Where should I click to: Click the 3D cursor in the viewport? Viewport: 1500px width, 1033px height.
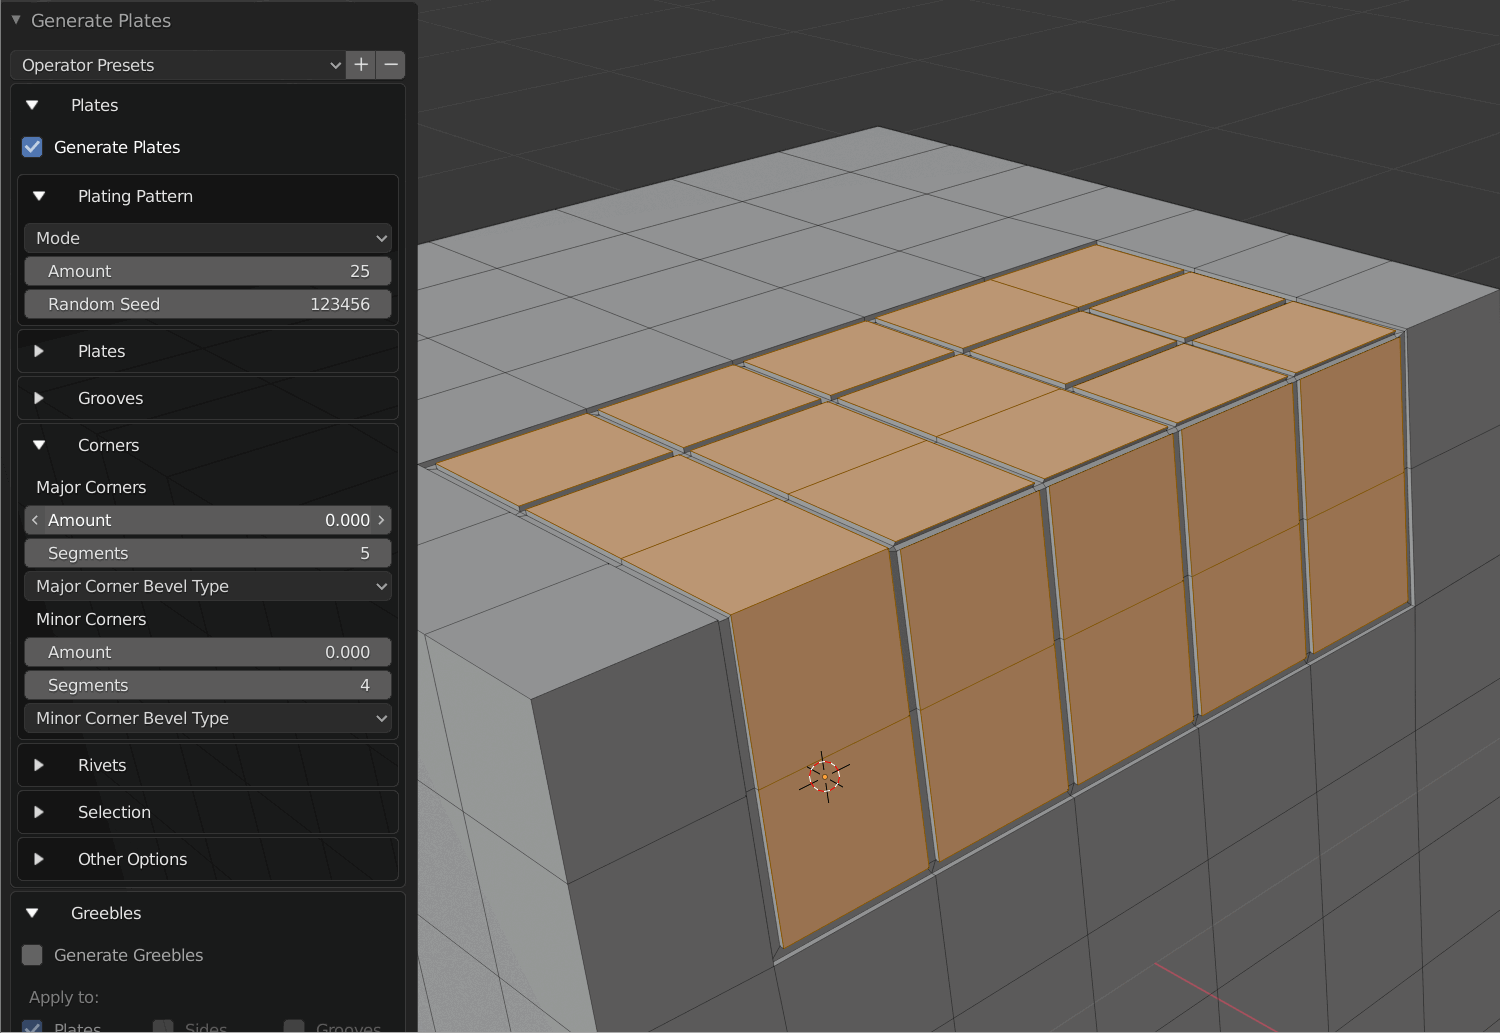tap(824, 777)
